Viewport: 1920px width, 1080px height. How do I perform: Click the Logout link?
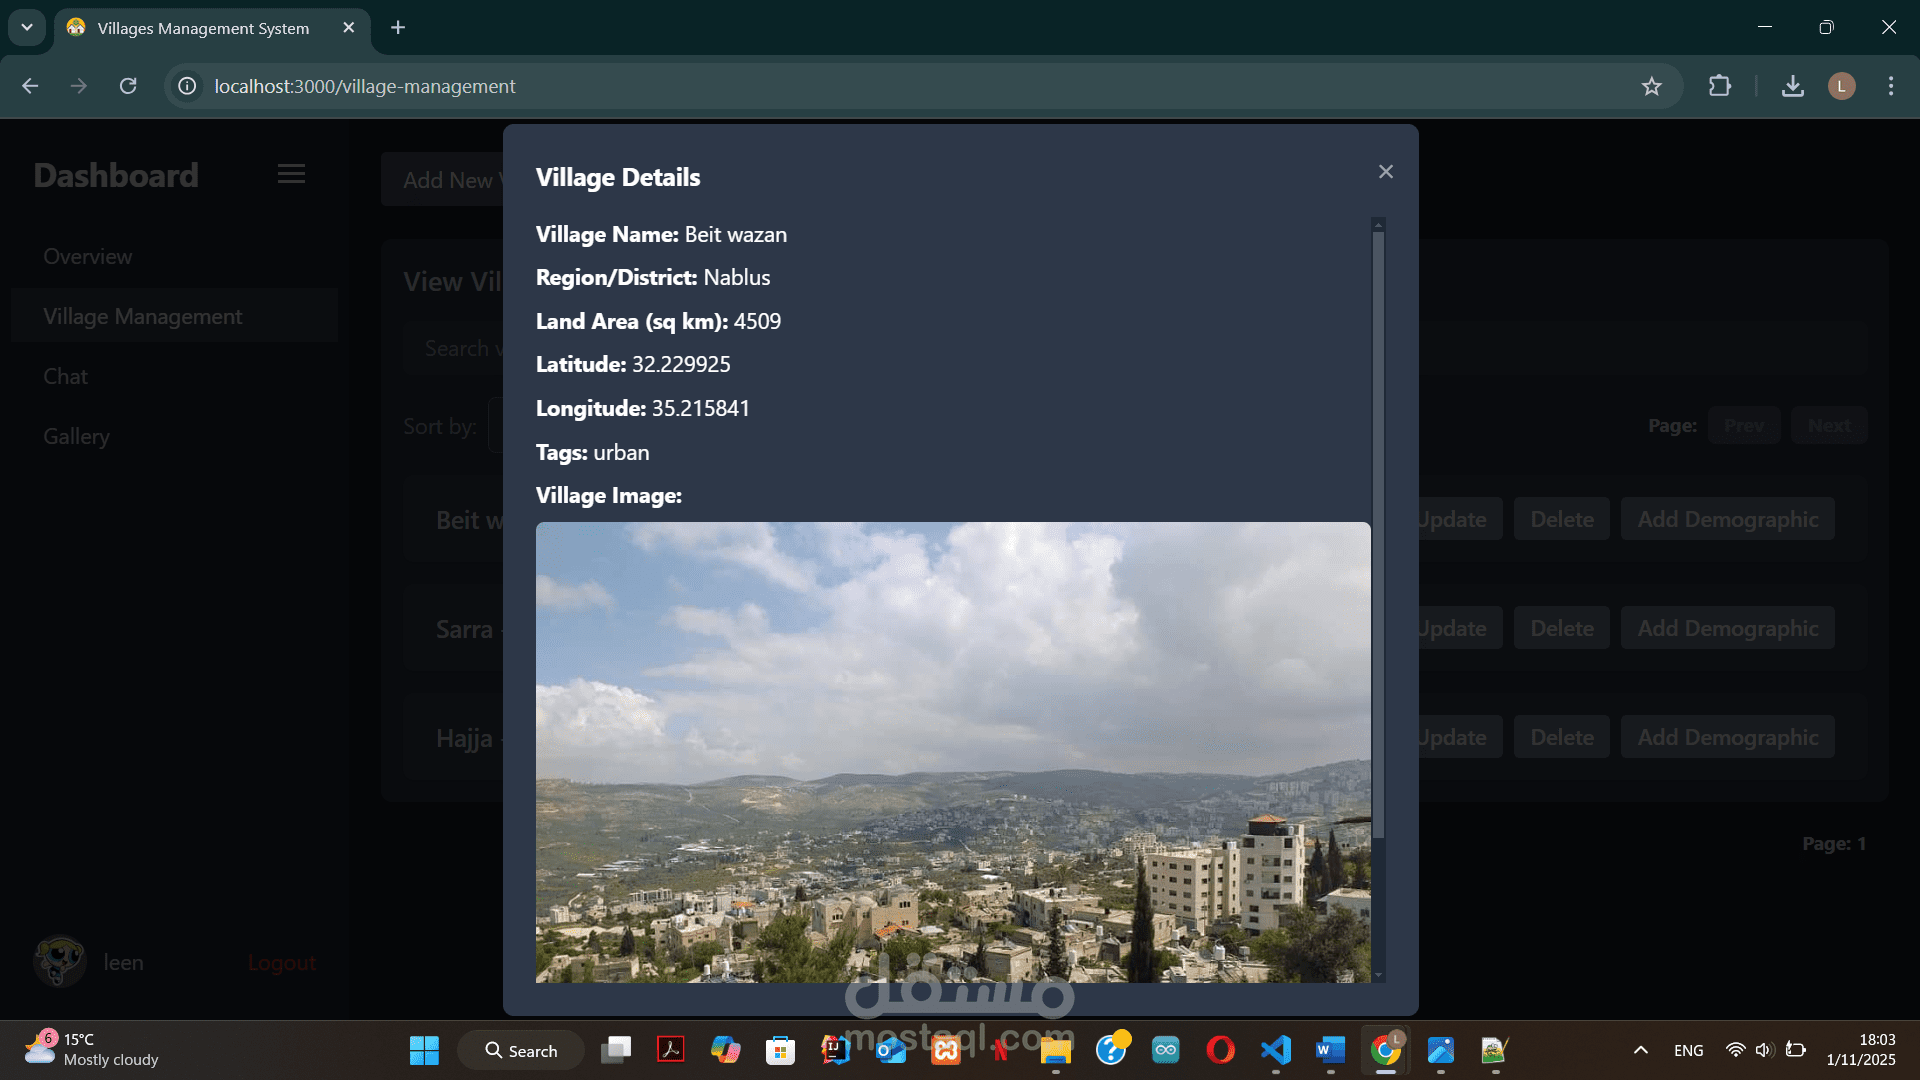(x=281, y=962)
